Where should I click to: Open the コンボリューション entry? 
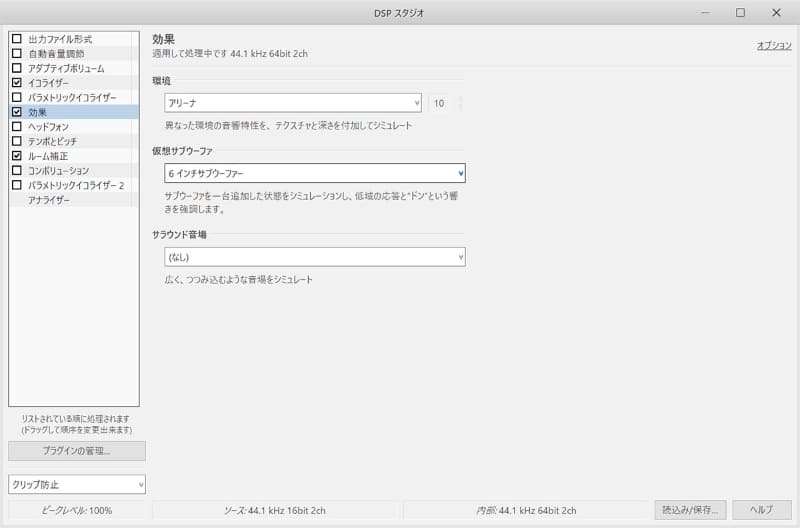pos(59,170)
